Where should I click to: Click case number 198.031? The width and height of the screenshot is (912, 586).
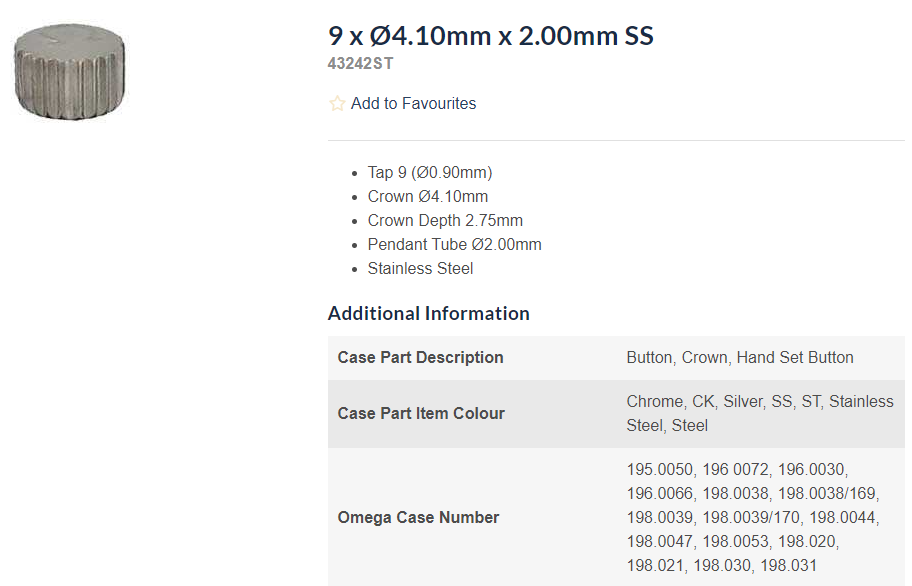788,565
